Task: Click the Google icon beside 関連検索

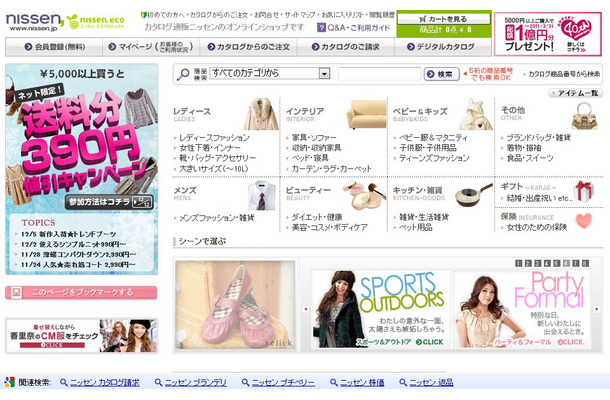Action: pos(9,382)
